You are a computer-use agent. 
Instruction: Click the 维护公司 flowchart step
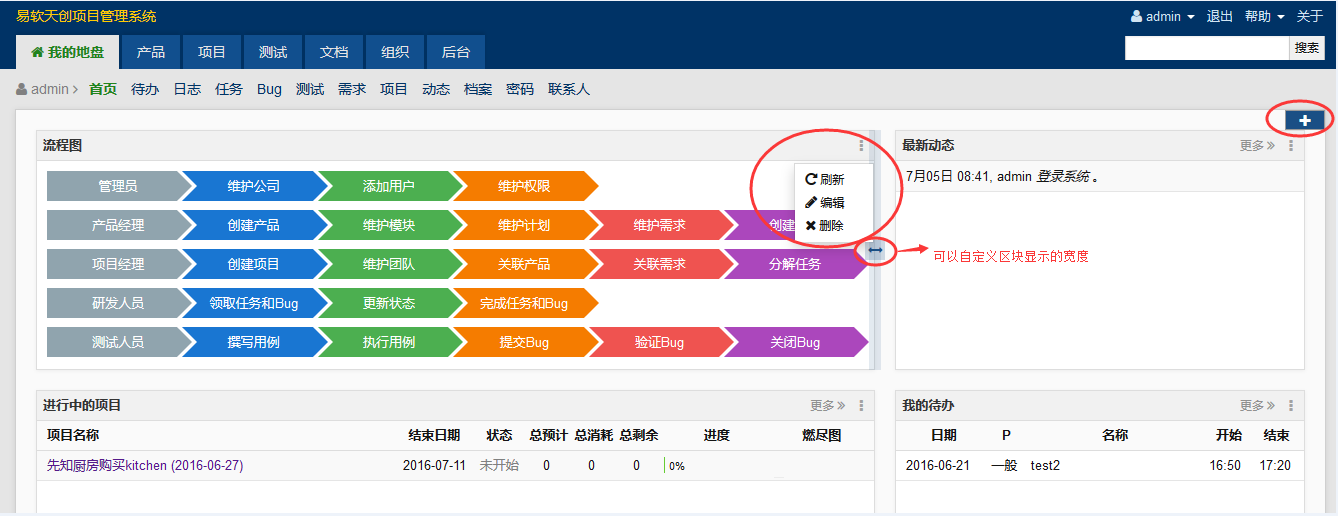click(x=253, y=186)
